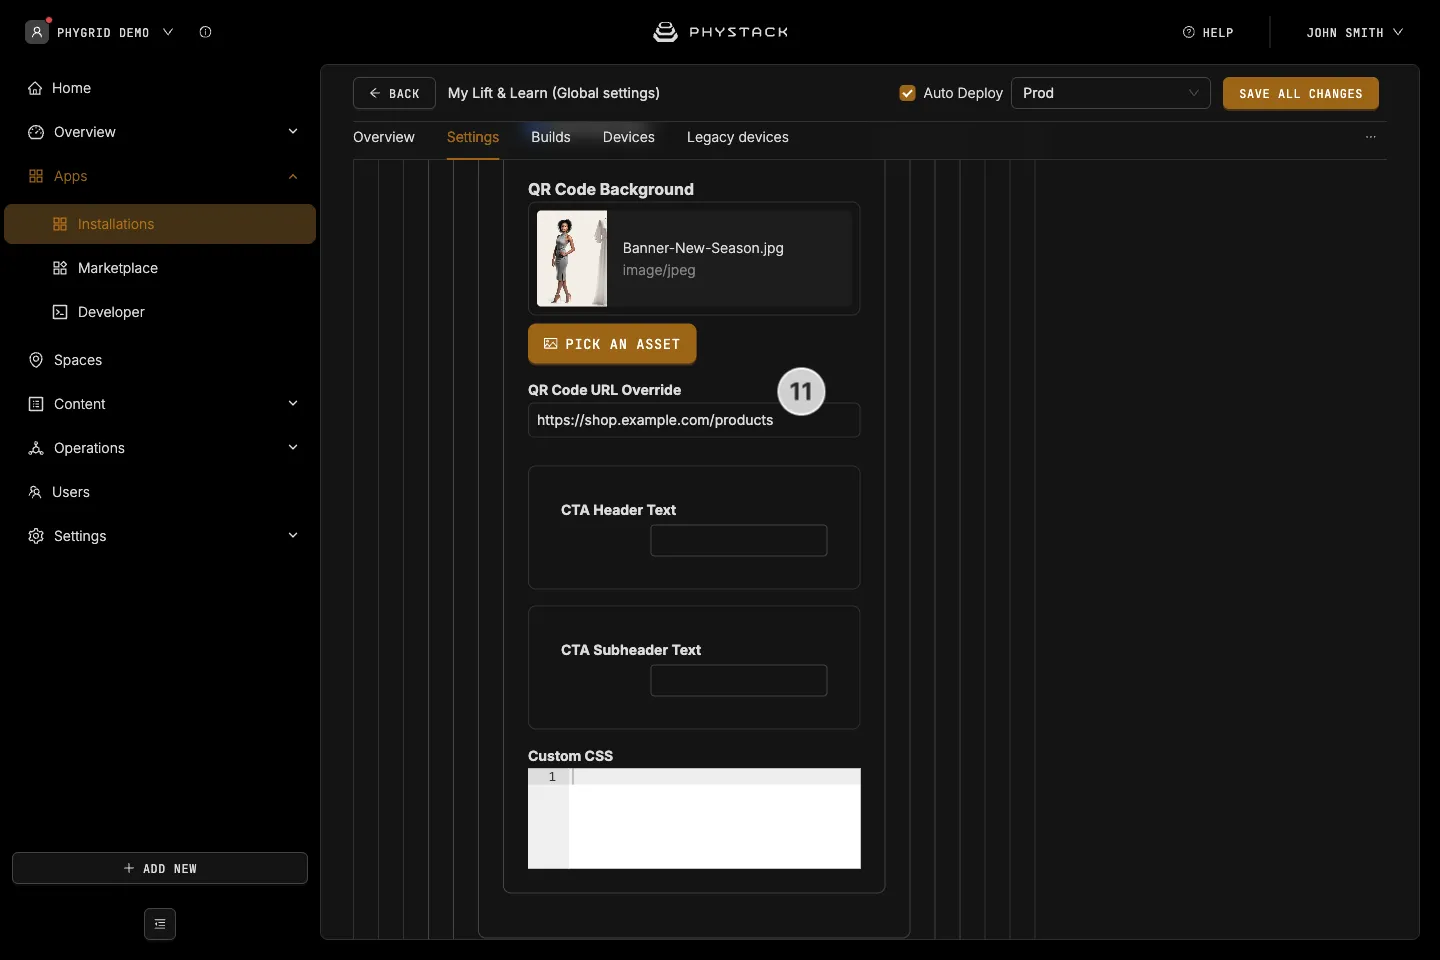Image resolution: width=1440 pixels, height=960 pixels.
Task: Click the Users people icon
Action: click(x=35, y=492)
